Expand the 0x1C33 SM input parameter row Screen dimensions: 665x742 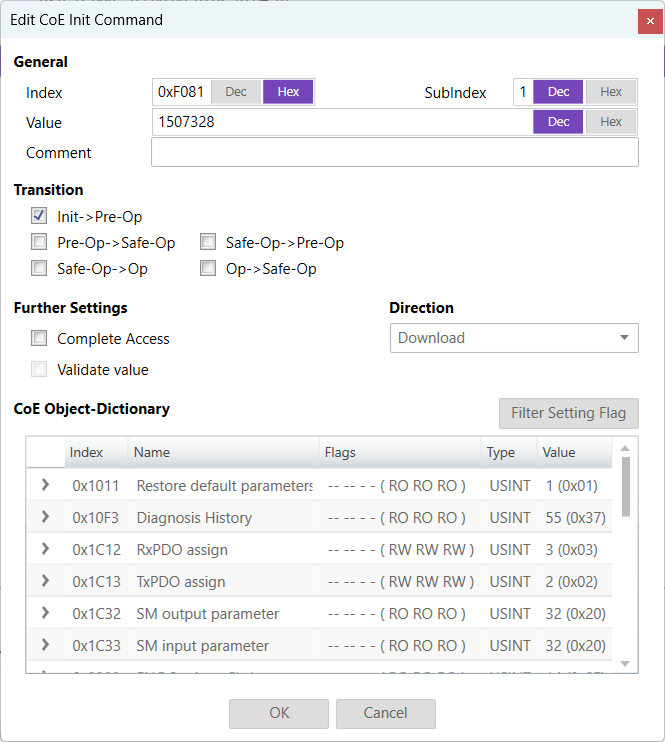(45, 645)
